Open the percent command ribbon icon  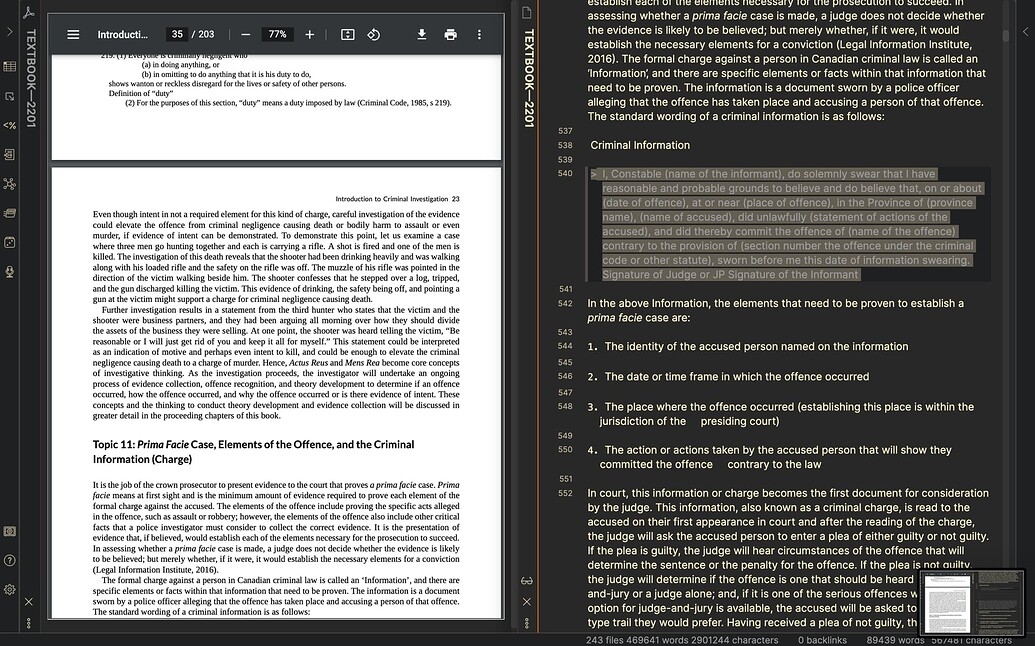point(9,125)
